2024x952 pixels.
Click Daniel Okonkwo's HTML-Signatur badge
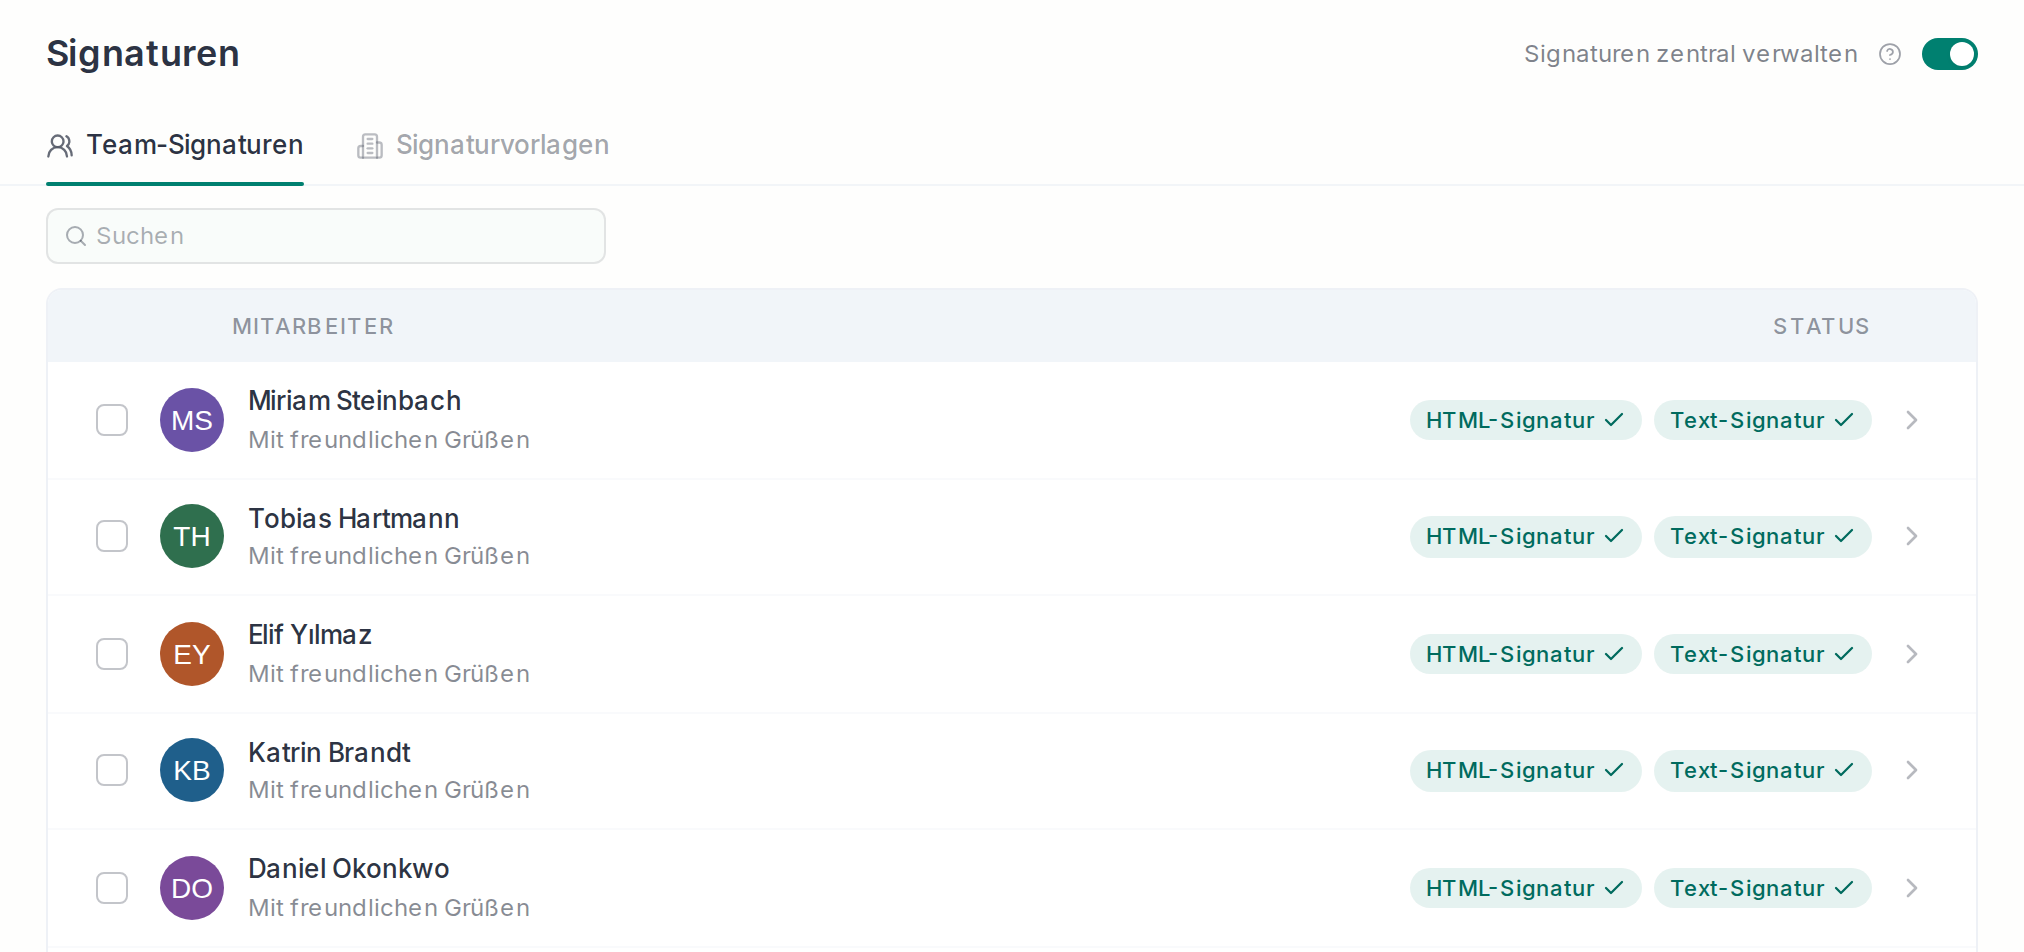(x=1525, y=888)
